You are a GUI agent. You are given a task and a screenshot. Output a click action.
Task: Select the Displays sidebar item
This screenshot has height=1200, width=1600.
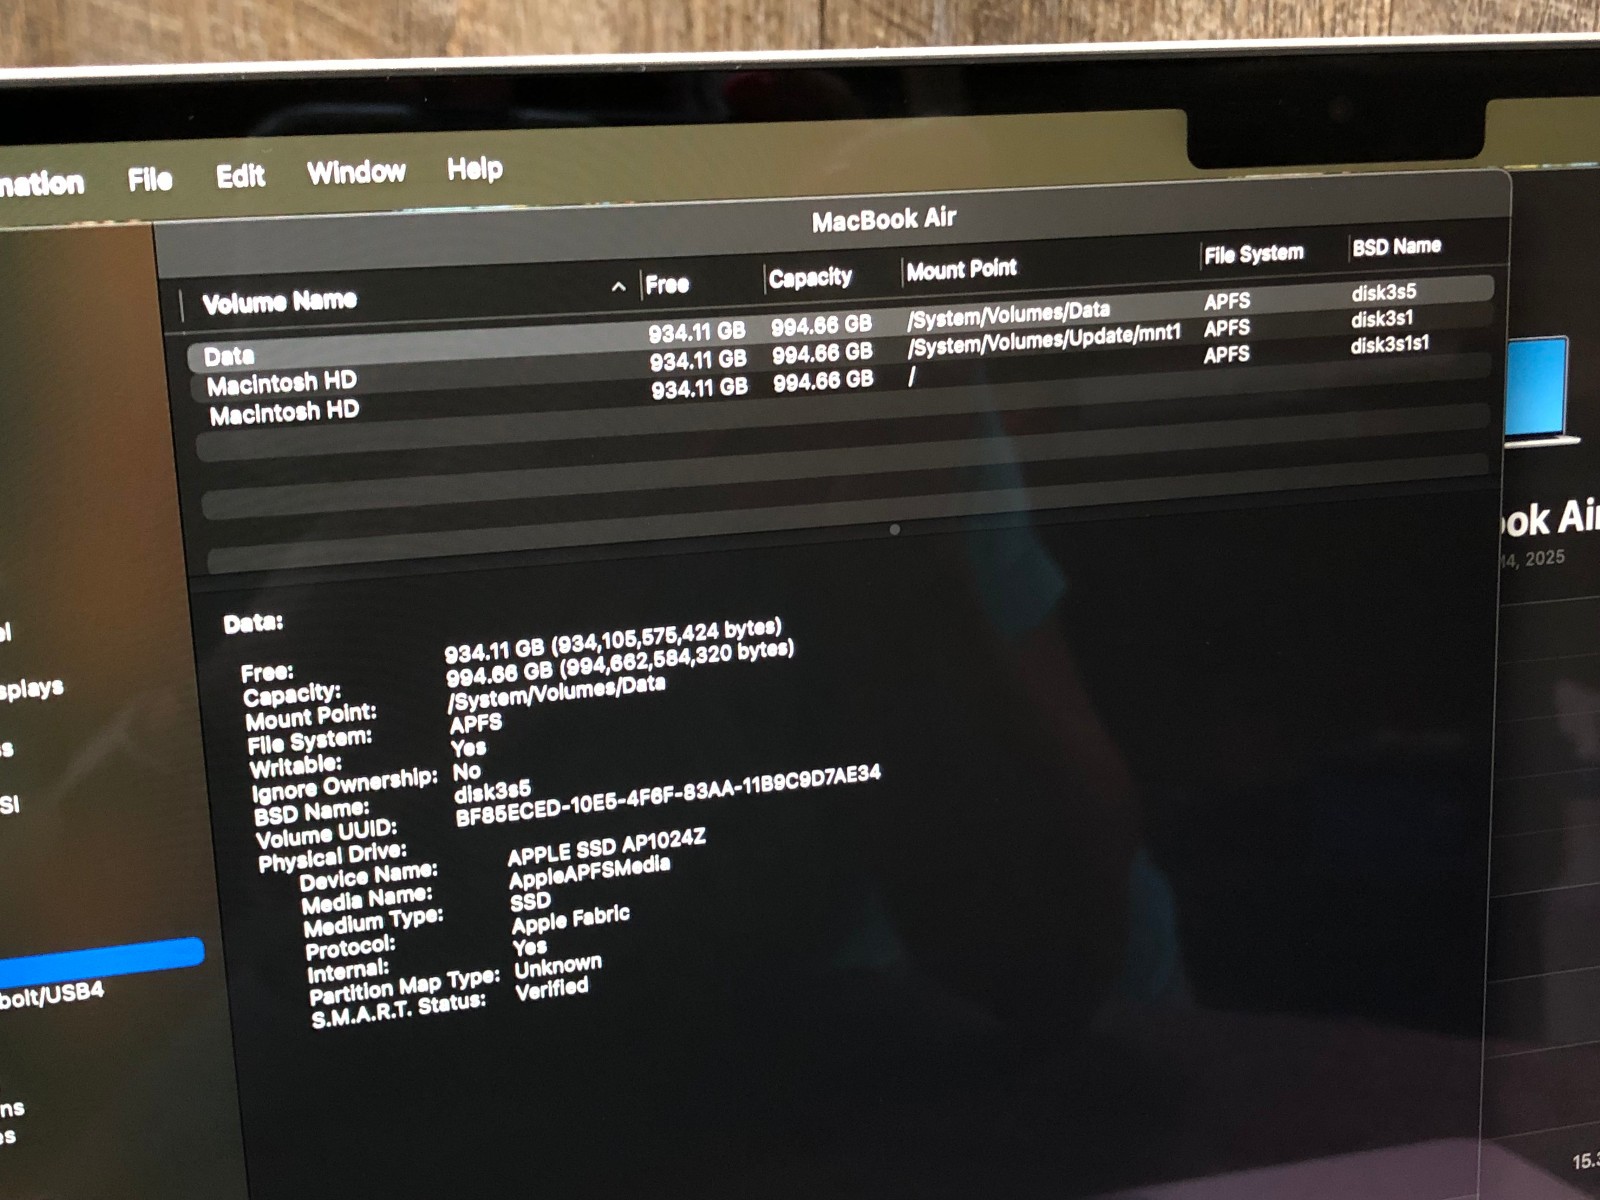click(30, 689)
